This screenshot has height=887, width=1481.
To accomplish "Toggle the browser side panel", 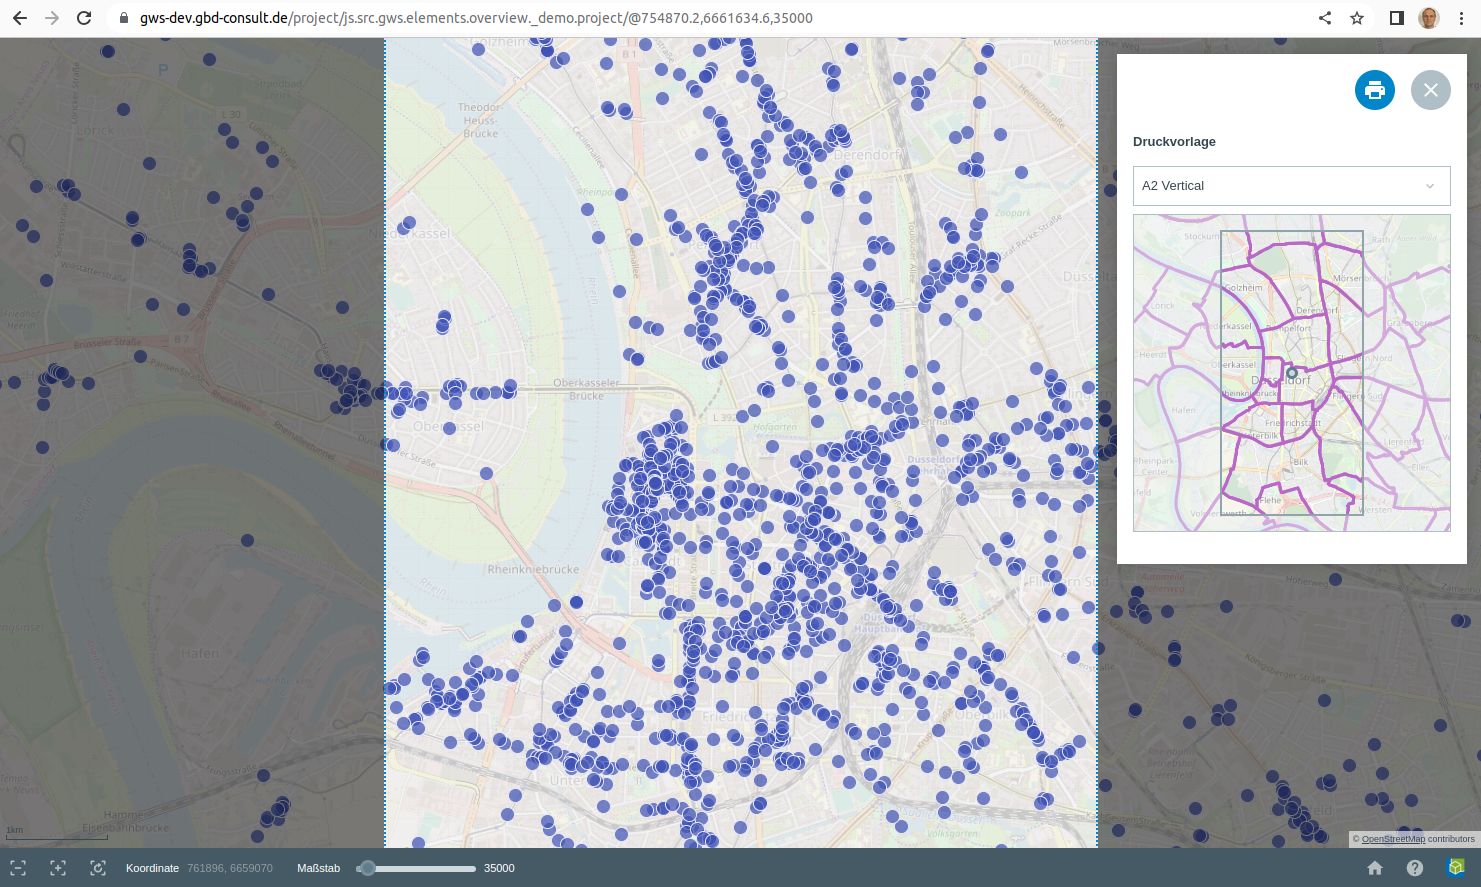I will click(x=1397, y=18).
